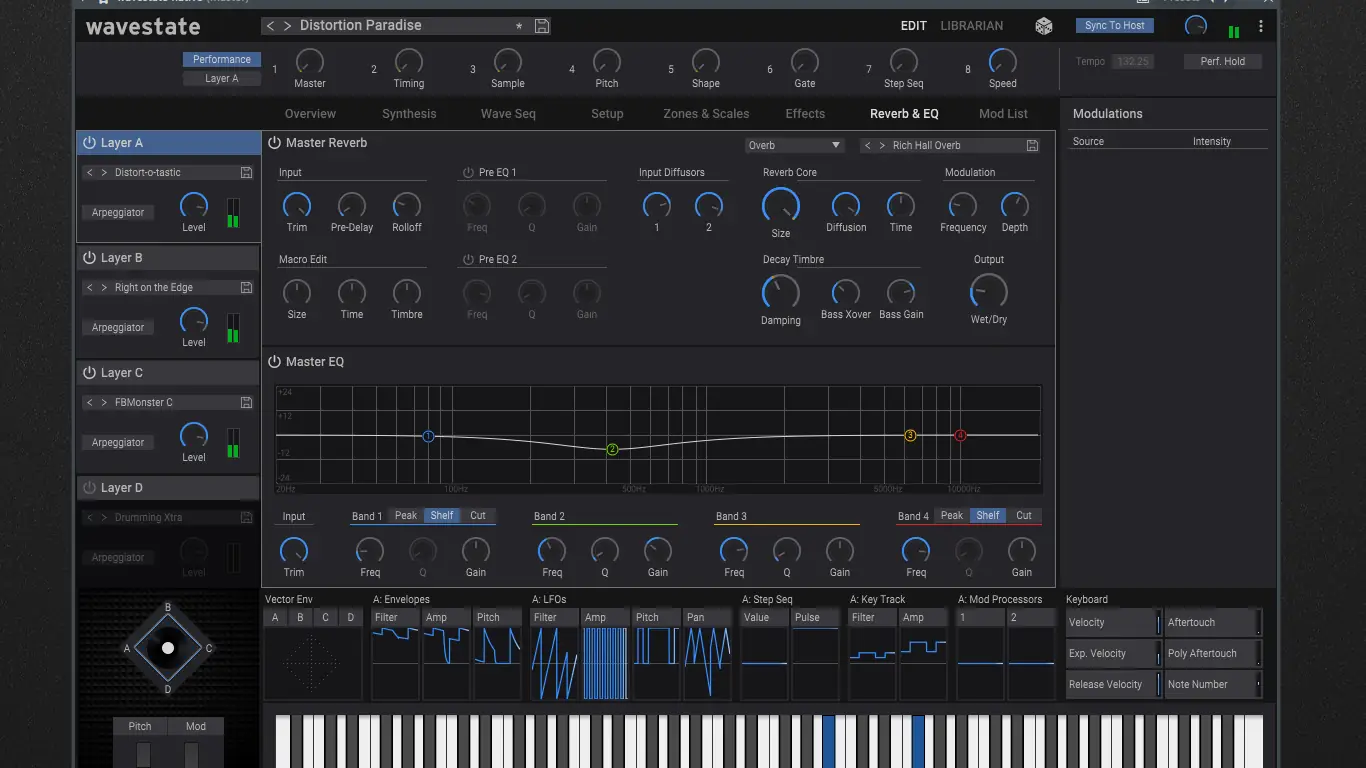
Task: Toggle Layer A power button
Action: pos(89,143)
